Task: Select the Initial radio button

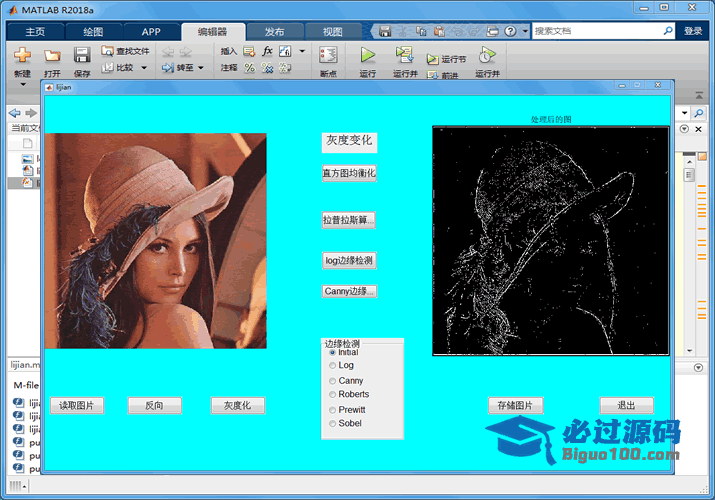Action: (x=332, y=352)
